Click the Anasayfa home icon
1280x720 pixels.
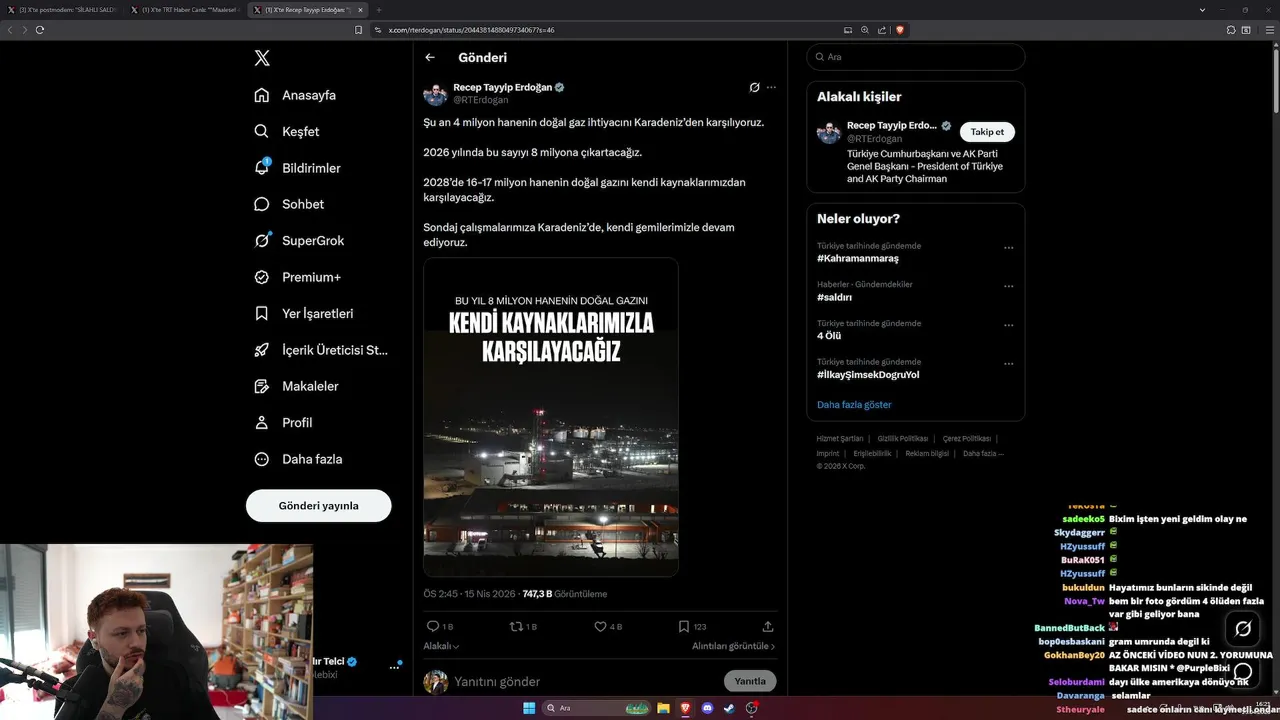click(x=262, y=95)
